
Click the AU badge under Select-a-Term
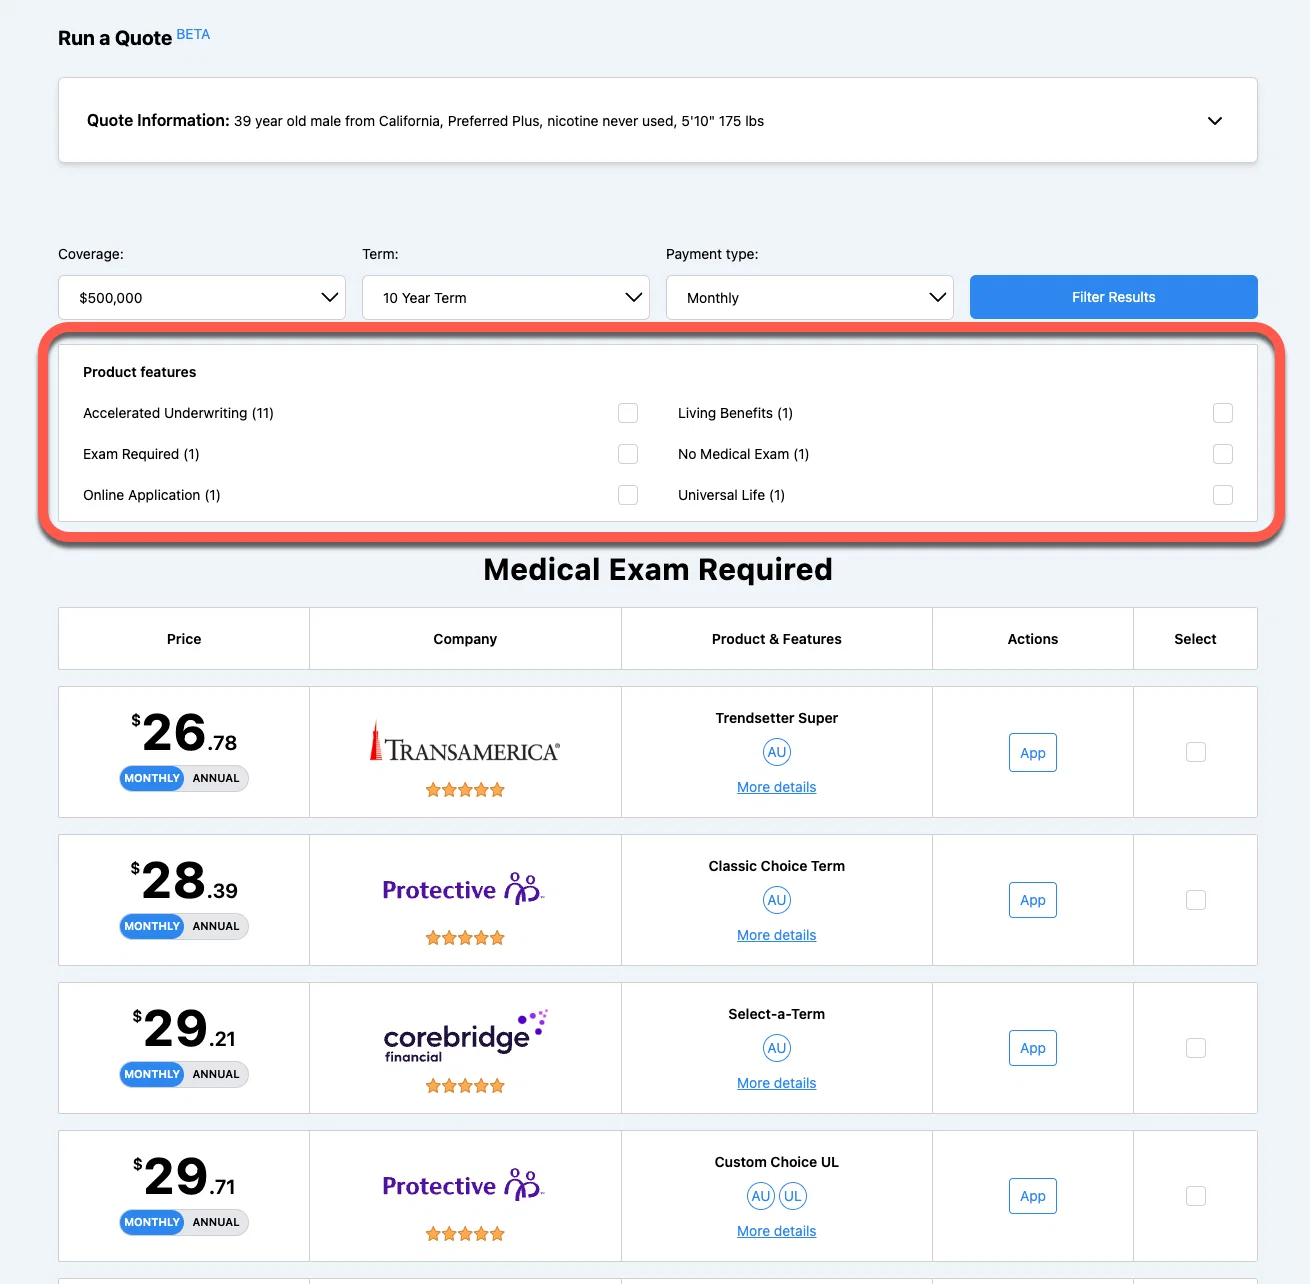[x=777, y=1048]
